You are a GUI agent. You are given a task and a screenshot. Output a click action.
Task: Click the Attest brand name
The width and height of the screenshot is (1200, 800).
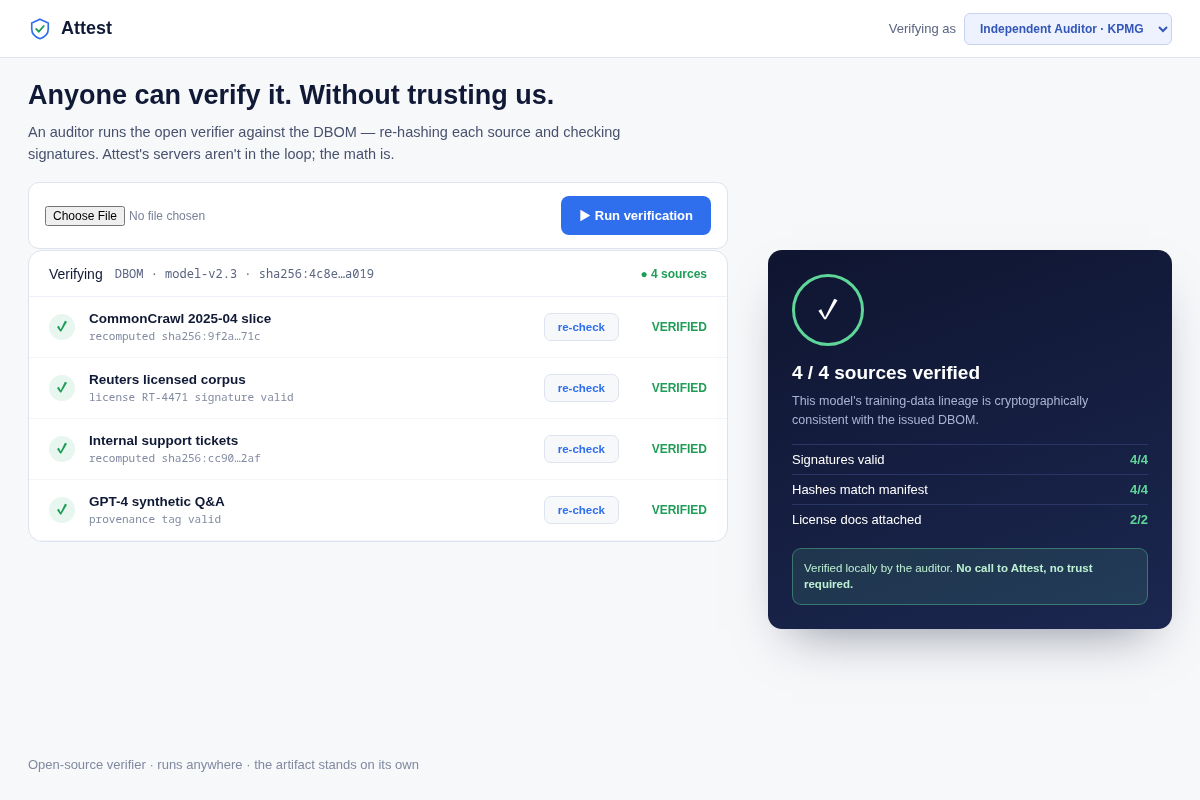[x=86, y=29]
